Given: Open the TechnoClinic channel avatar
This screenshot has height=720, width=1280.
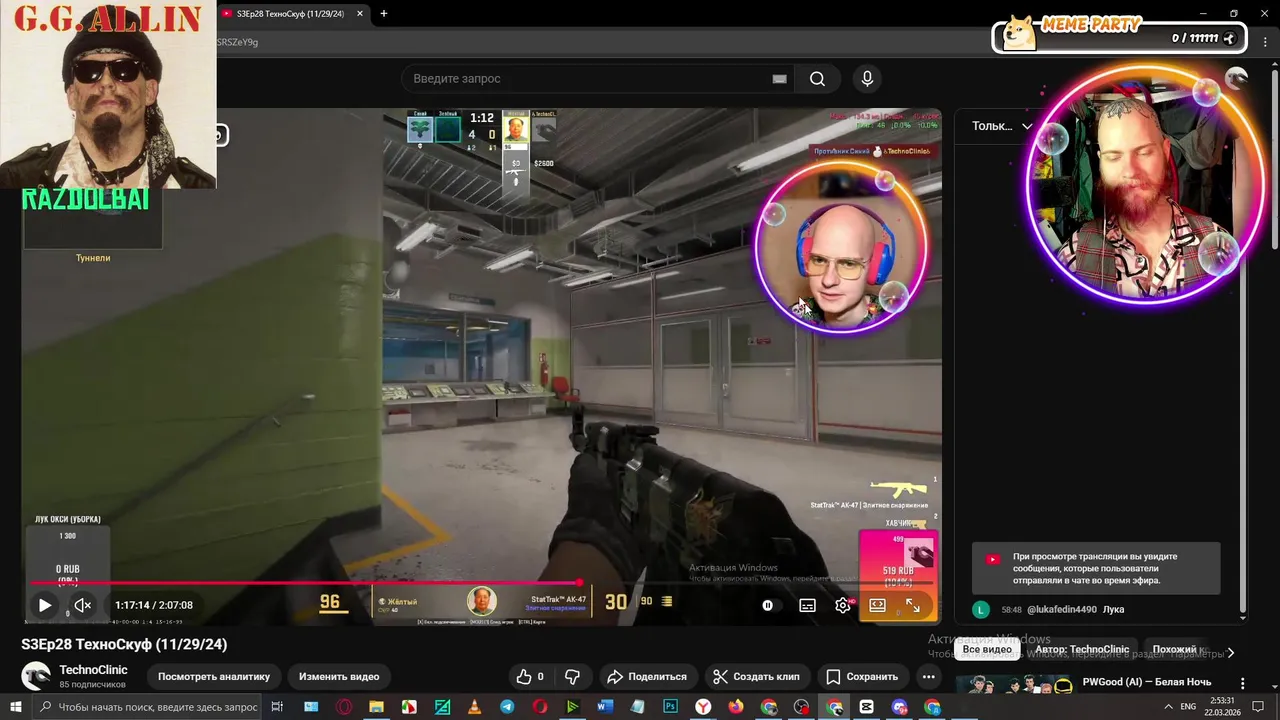Looking at the screenshot, I should 36,676.
